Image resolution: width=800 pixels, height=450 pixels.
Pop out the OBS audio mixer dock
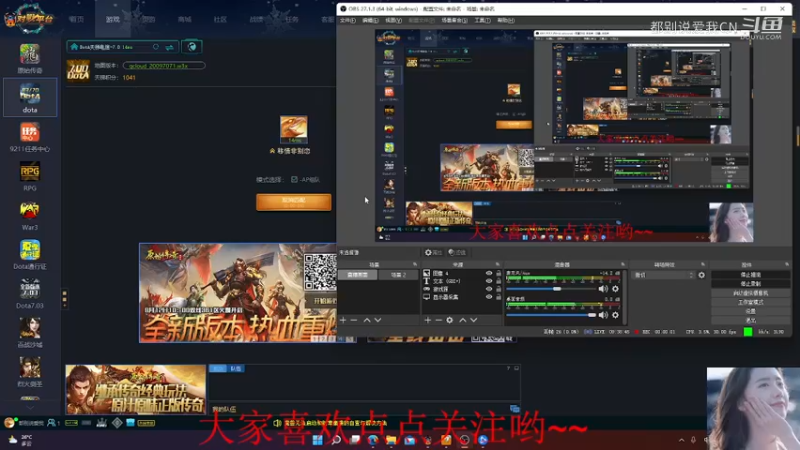pyautogui.click(x=623, y=264)
